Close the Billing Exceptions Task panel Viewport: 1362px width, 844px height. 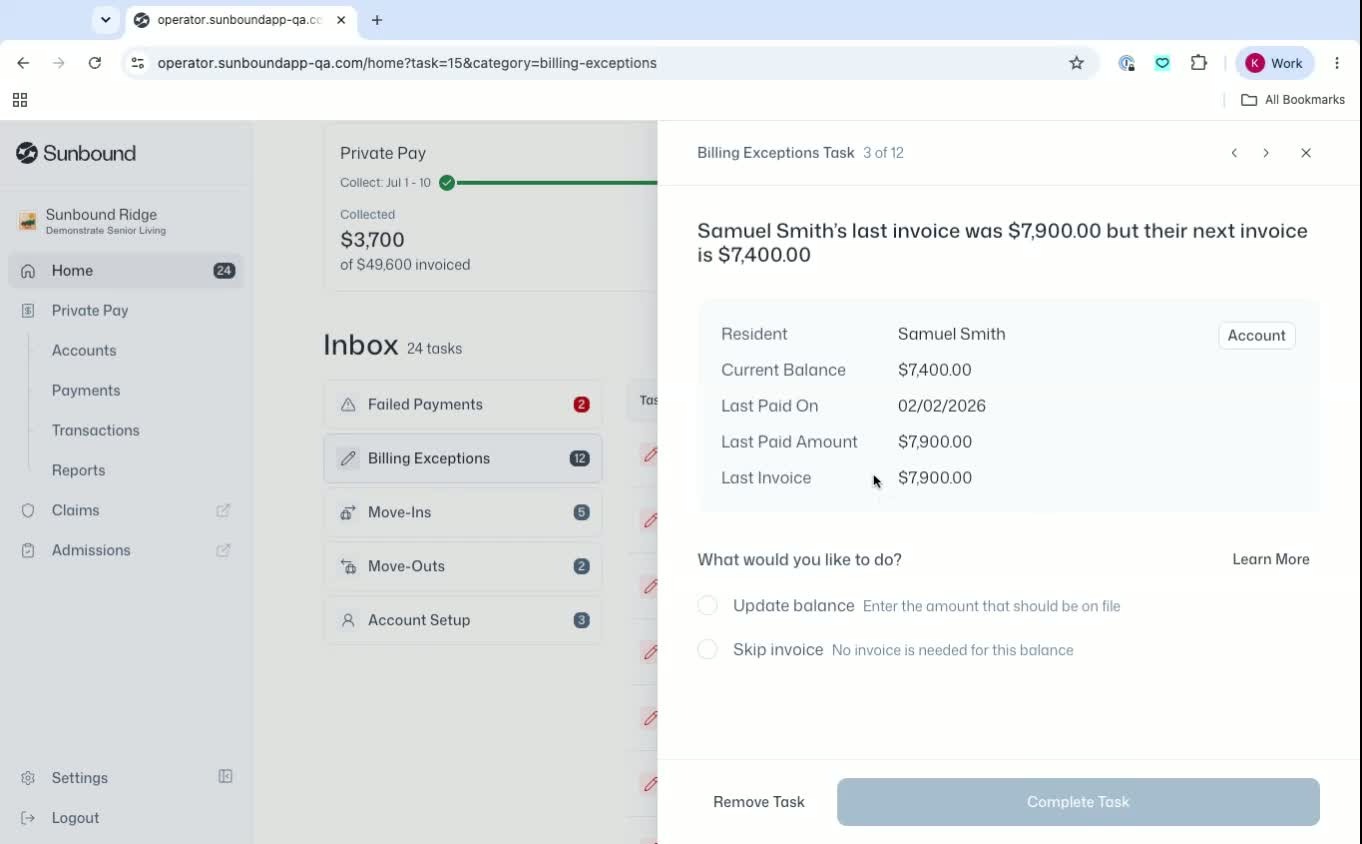point(1306,153)
